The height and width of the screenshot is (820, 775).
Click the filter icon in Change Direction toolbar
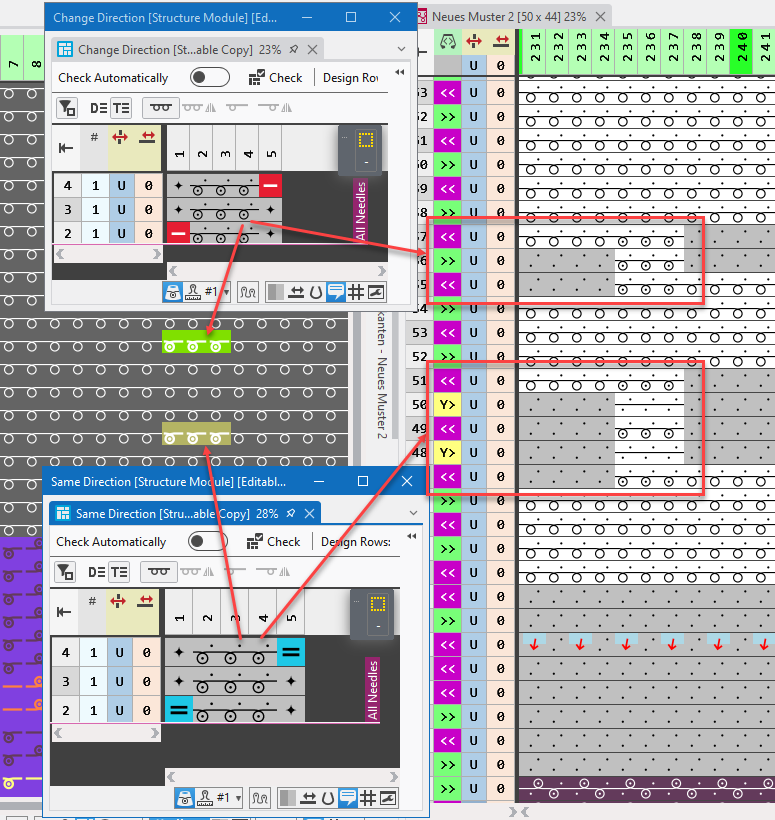point(66,108)
